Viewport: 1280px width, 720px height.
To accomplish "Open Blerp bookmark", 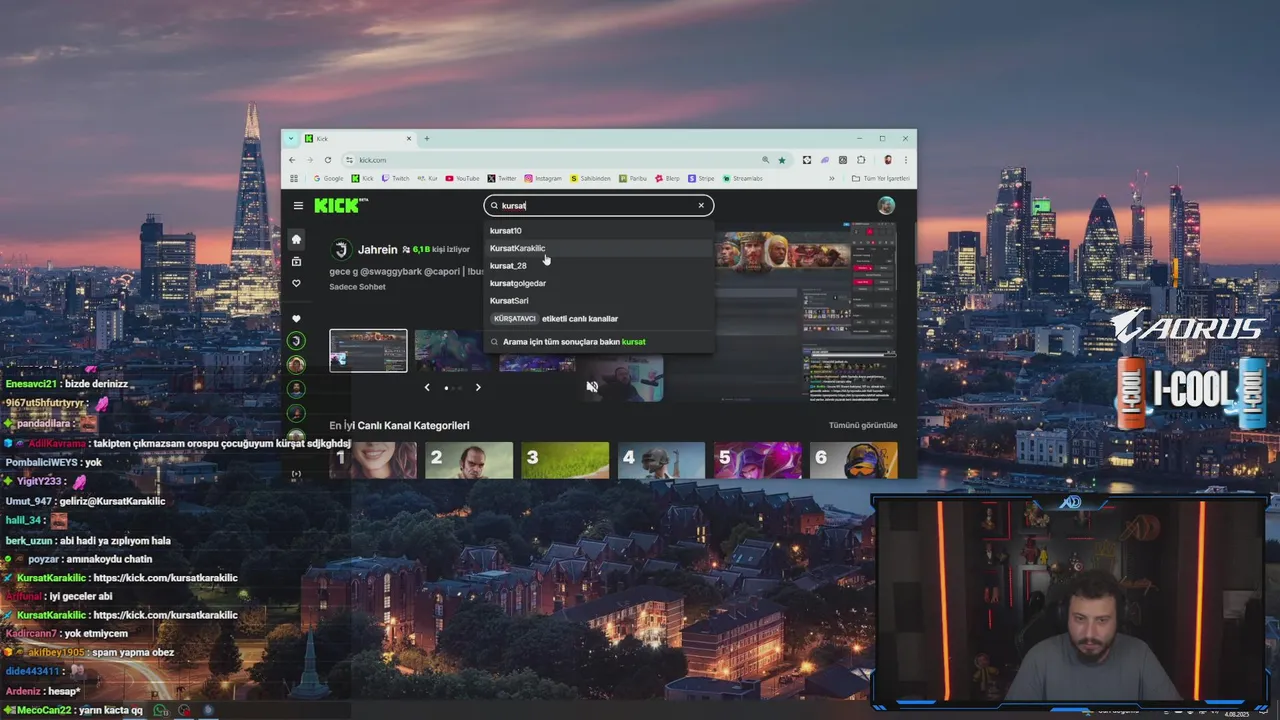I will (668, 178).
